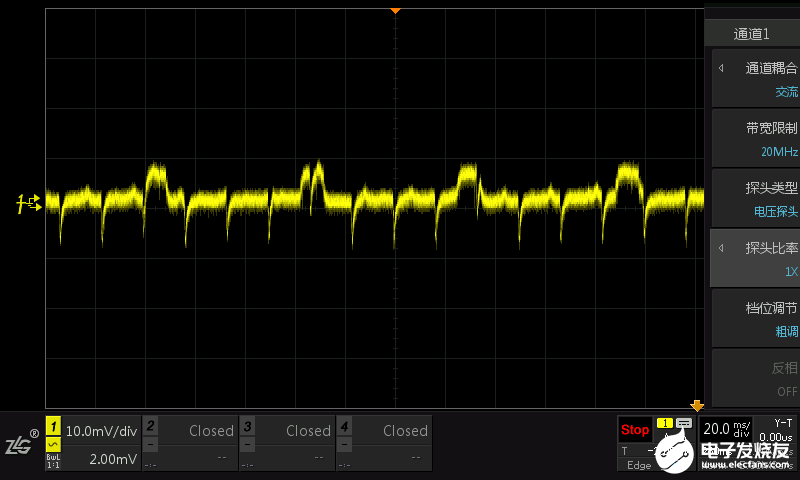The height and width of the screenshot is (480, 800).
Task: Click the Edge trigger type label
Action: pyautogui.click(x=639, y=465)
